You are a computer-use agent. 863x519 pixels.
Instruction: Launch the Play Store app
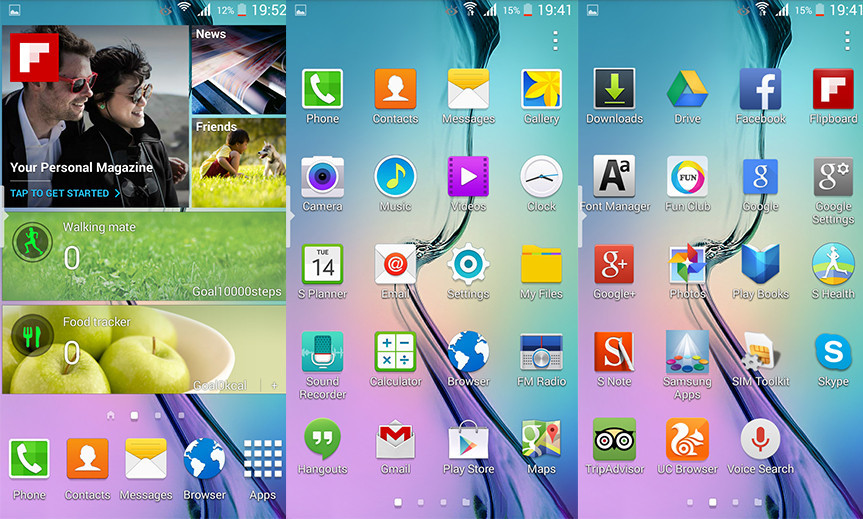click(468, 440)
